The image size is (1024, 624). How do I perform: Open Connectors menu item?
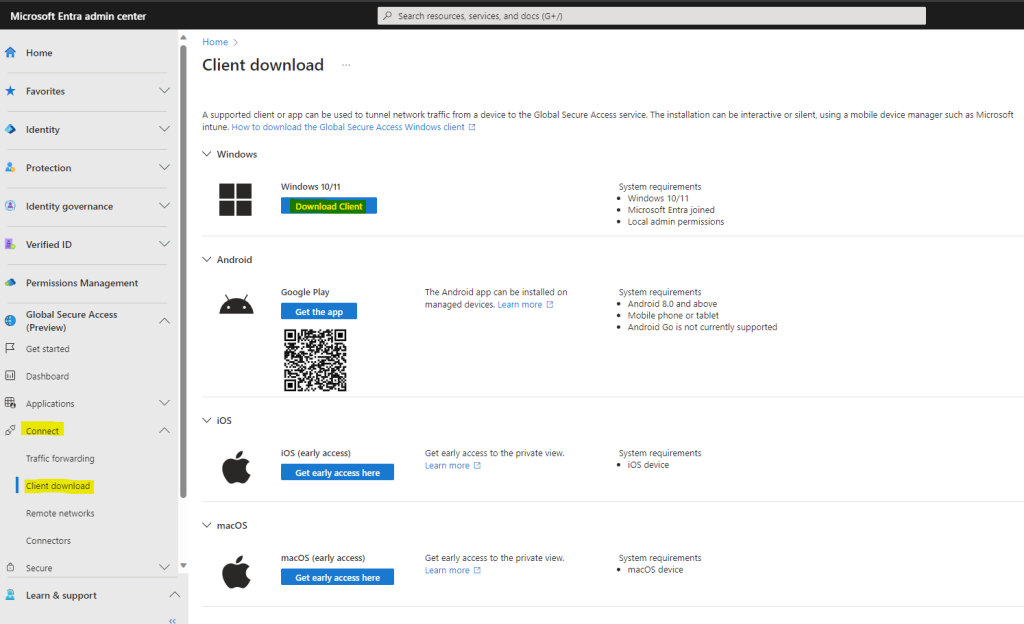(48, 540)
